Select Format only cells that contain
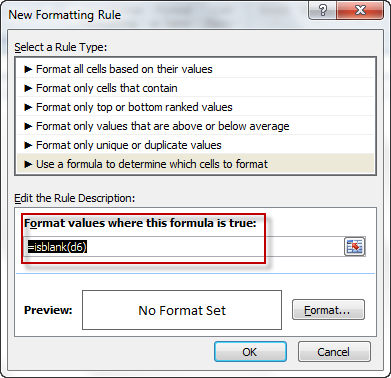 pos(196,88)
